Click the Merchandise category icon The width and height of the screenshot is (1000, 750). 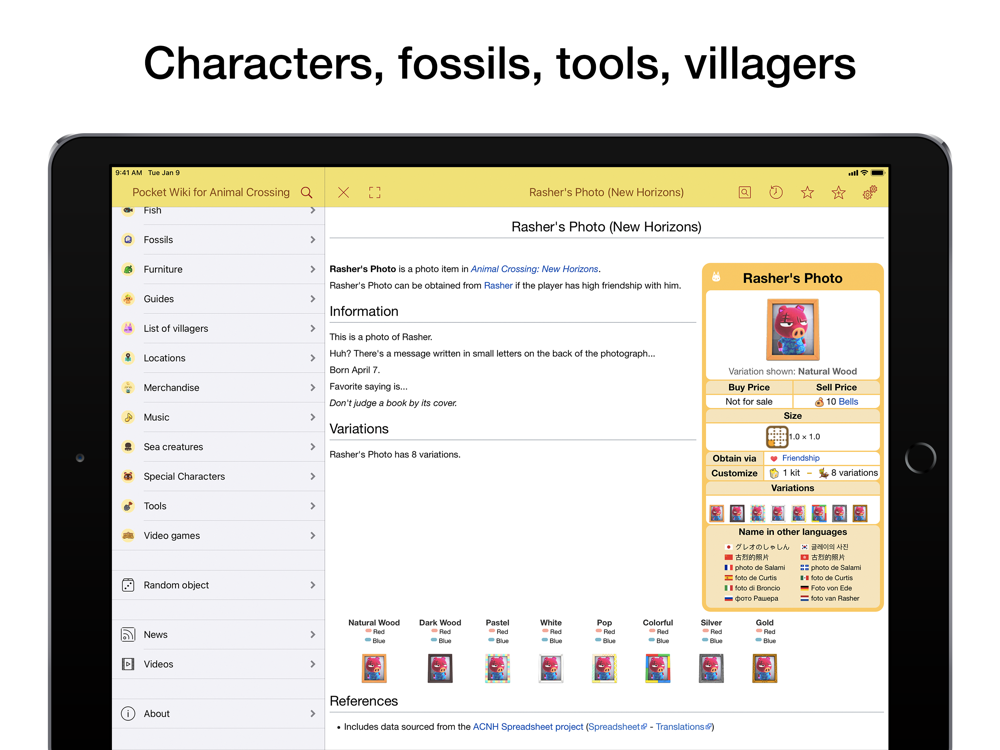click(128, 388)
